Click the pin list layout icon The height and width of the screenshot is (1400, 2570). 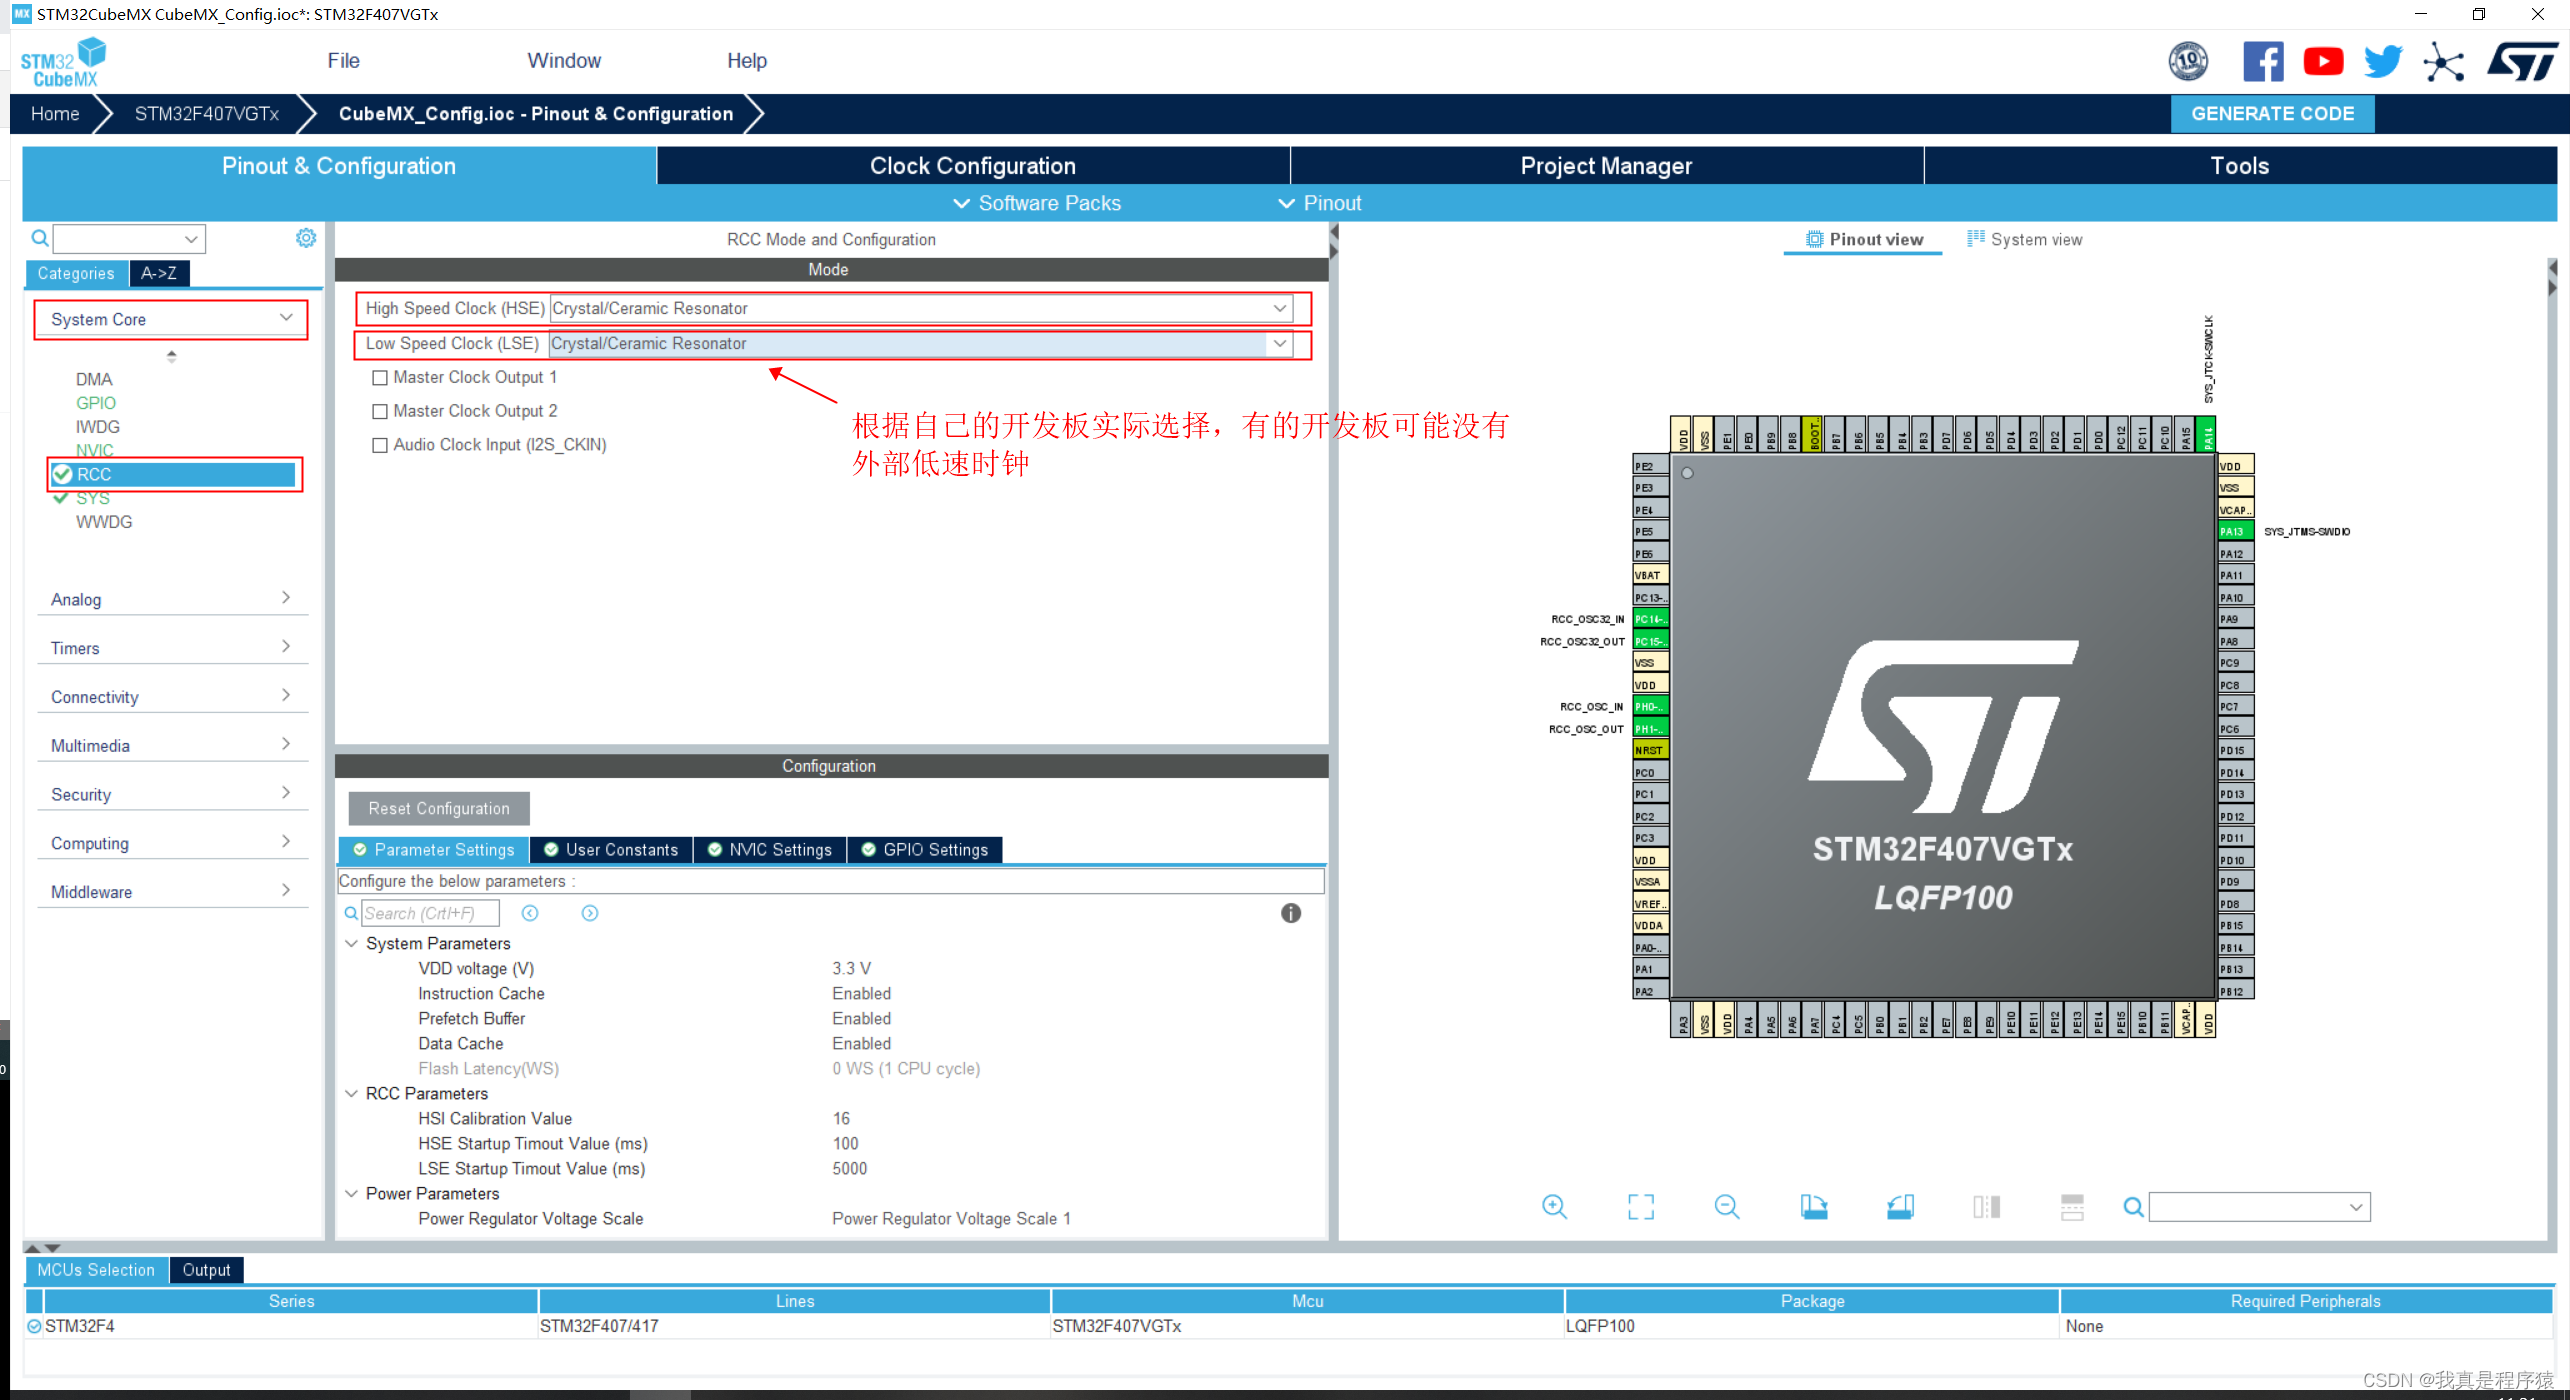(x=2072, y=1207)
